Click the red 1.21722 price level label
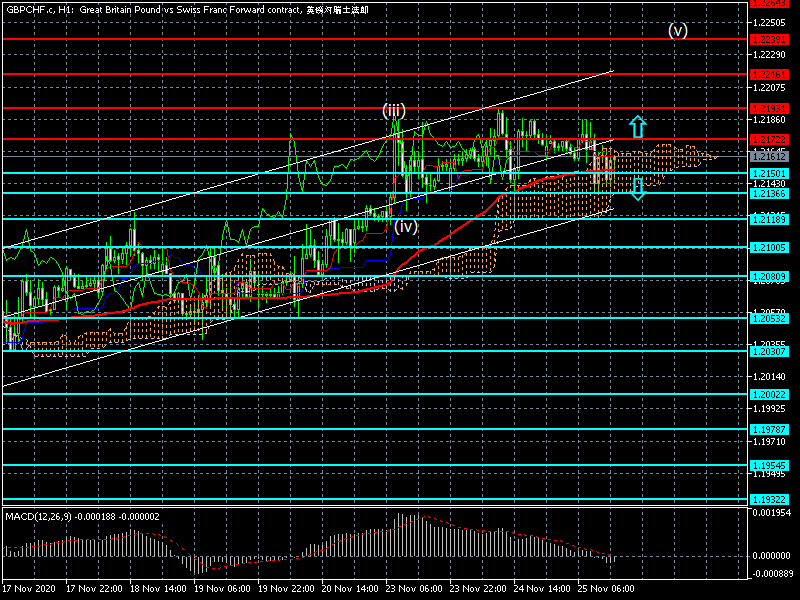The image size is (800, 600). (x=769, y=140)
